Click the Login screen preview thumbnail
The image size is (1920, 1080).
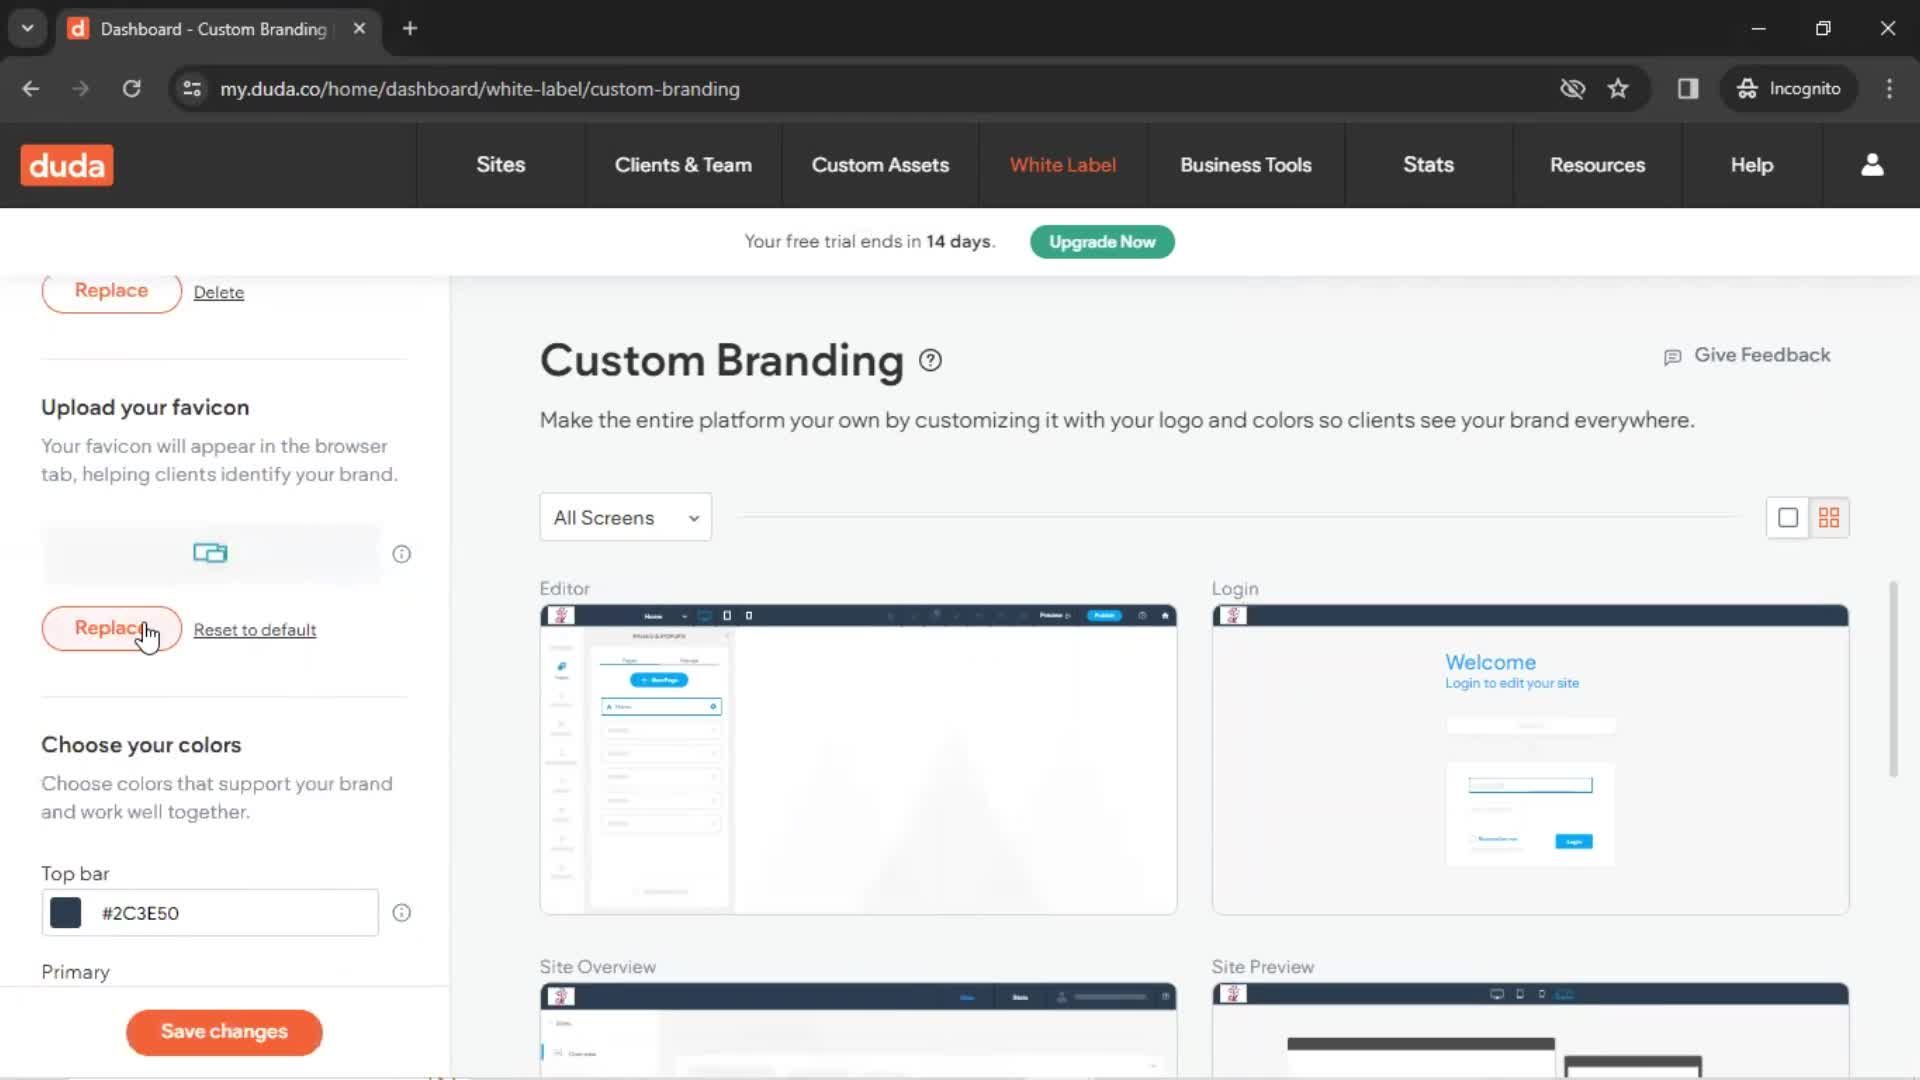1530,759
